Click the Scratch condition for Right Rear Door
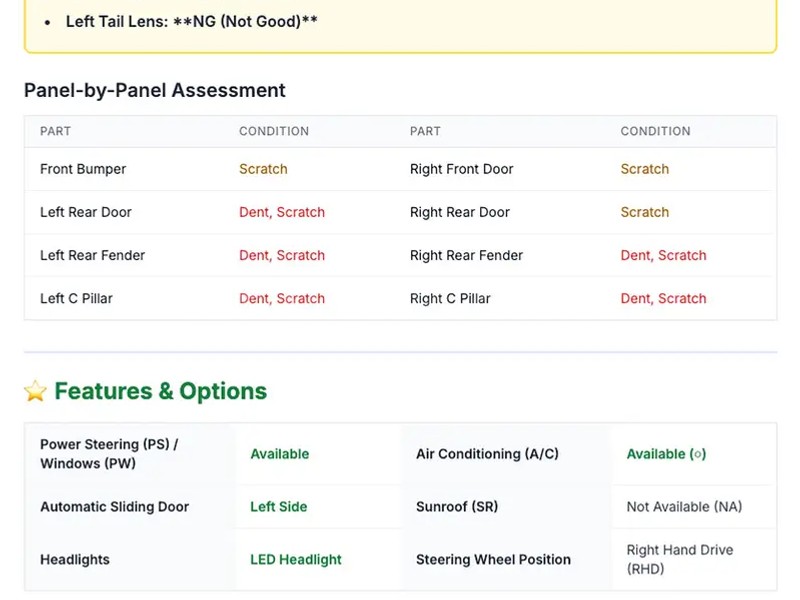The image size is (800, 600). pos(644,212)
